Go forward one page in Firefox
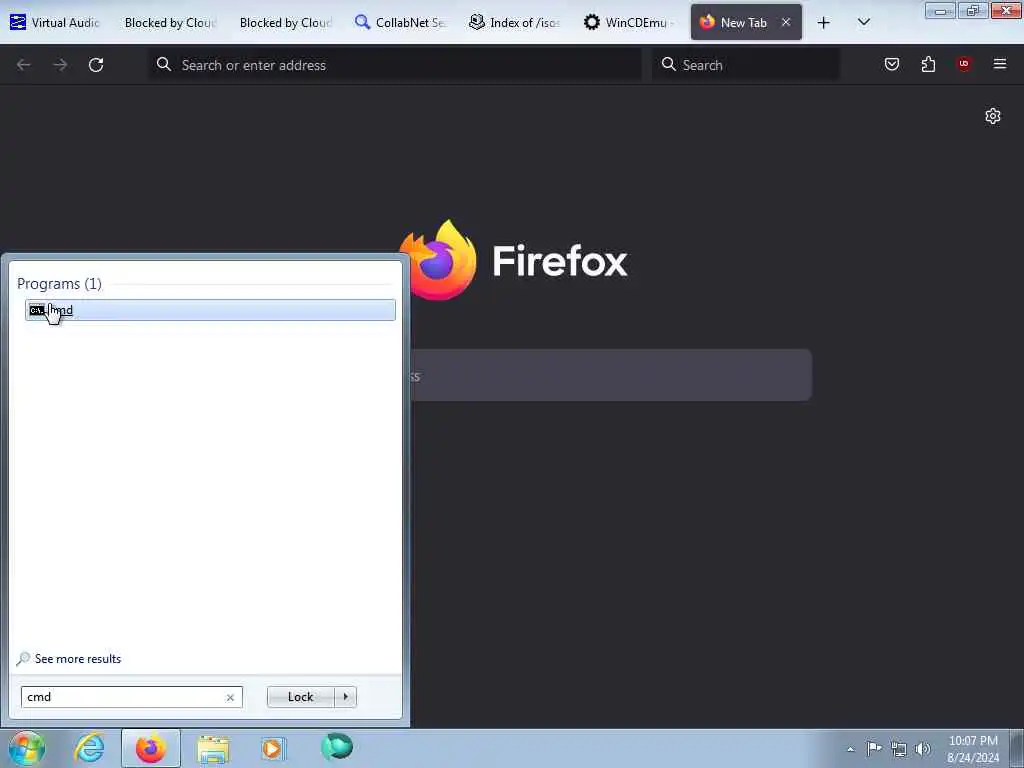Image resolution: width=1024 pixels, height=768 pixels. pos(60,65)
